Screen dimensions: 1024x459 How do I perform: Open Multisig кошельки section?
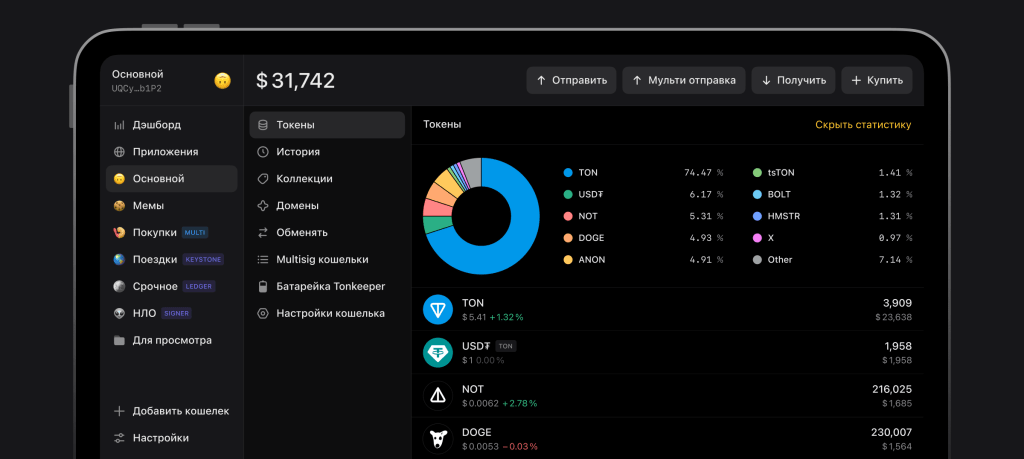[327, 259]
